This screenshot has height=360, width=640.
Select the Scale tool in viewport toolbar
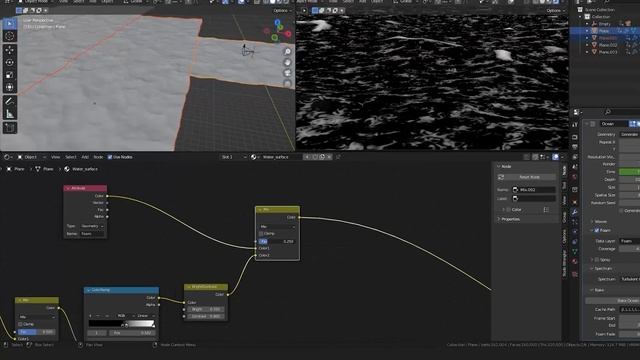point(10,75)
